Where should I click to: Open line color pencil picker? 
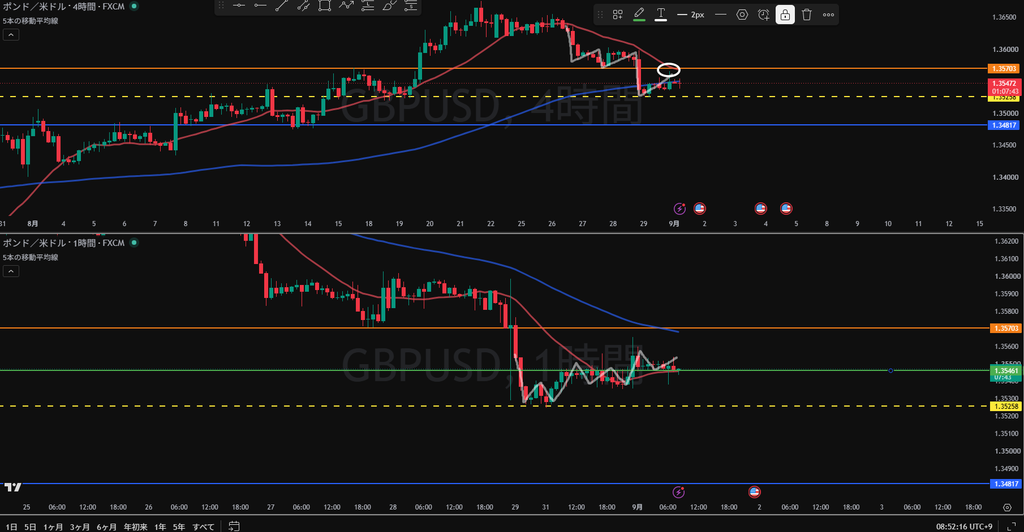click(x=639, y=14)
